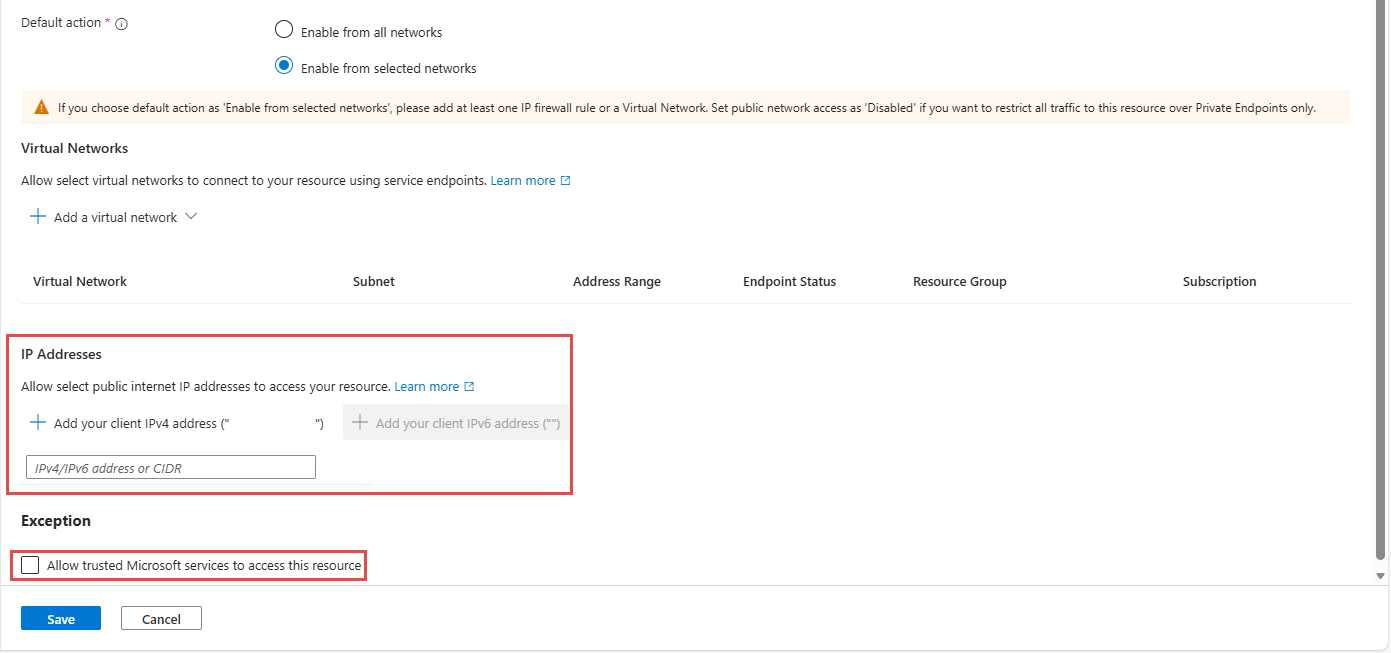This screenshot has width=1391, height=653.
Task: Click the orange warning triangle icon
Action: 41,107
